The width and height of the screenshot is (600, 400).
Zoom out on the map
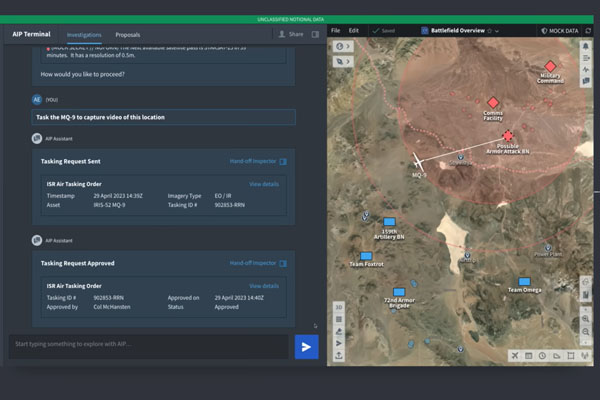click(585, 331)
